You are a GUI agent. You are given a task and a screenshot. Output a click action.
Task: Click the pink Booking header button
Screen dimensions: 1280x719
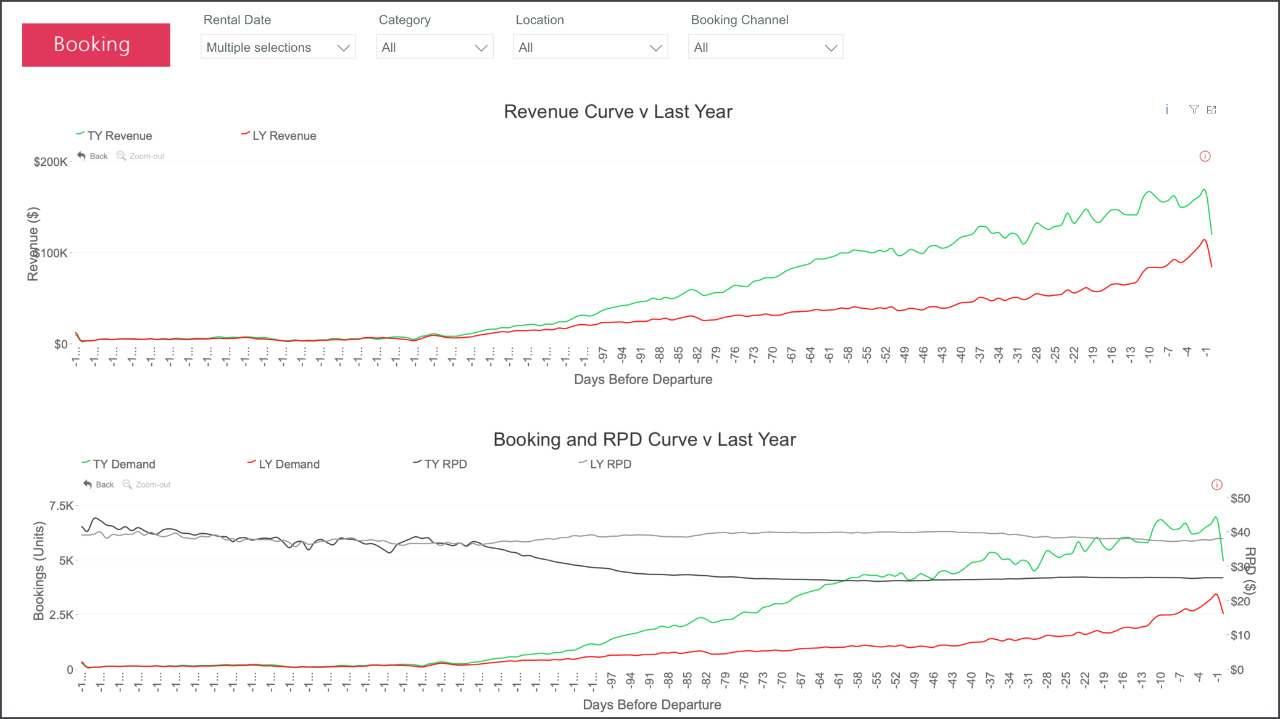pos(96,44)
